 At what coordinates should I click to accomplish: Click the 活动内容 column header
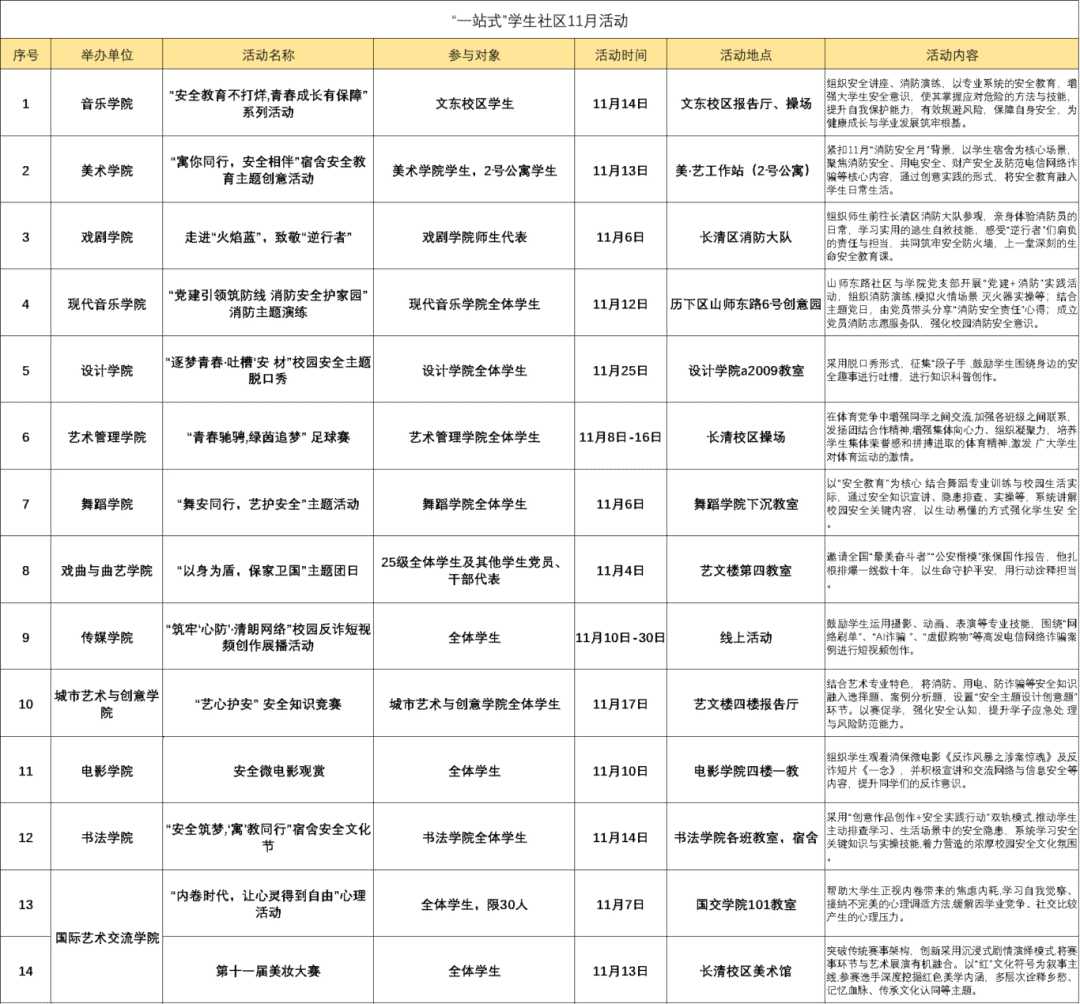(952, 55)
